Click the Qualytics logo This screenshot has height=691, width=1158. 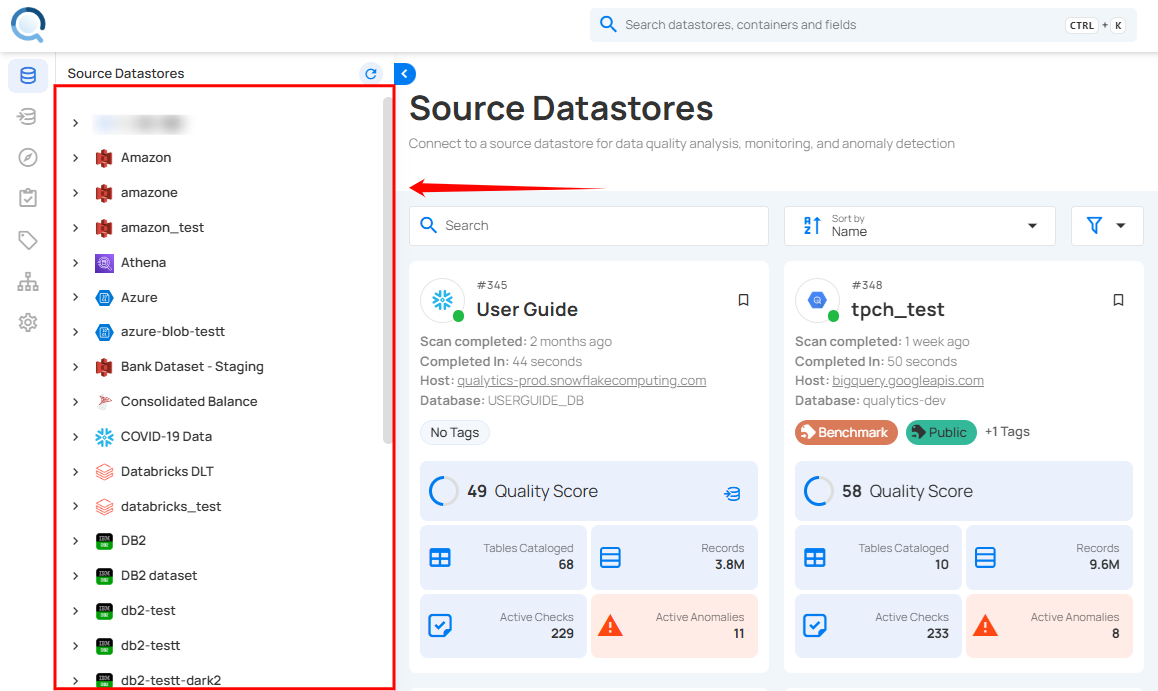click(28, 24)
